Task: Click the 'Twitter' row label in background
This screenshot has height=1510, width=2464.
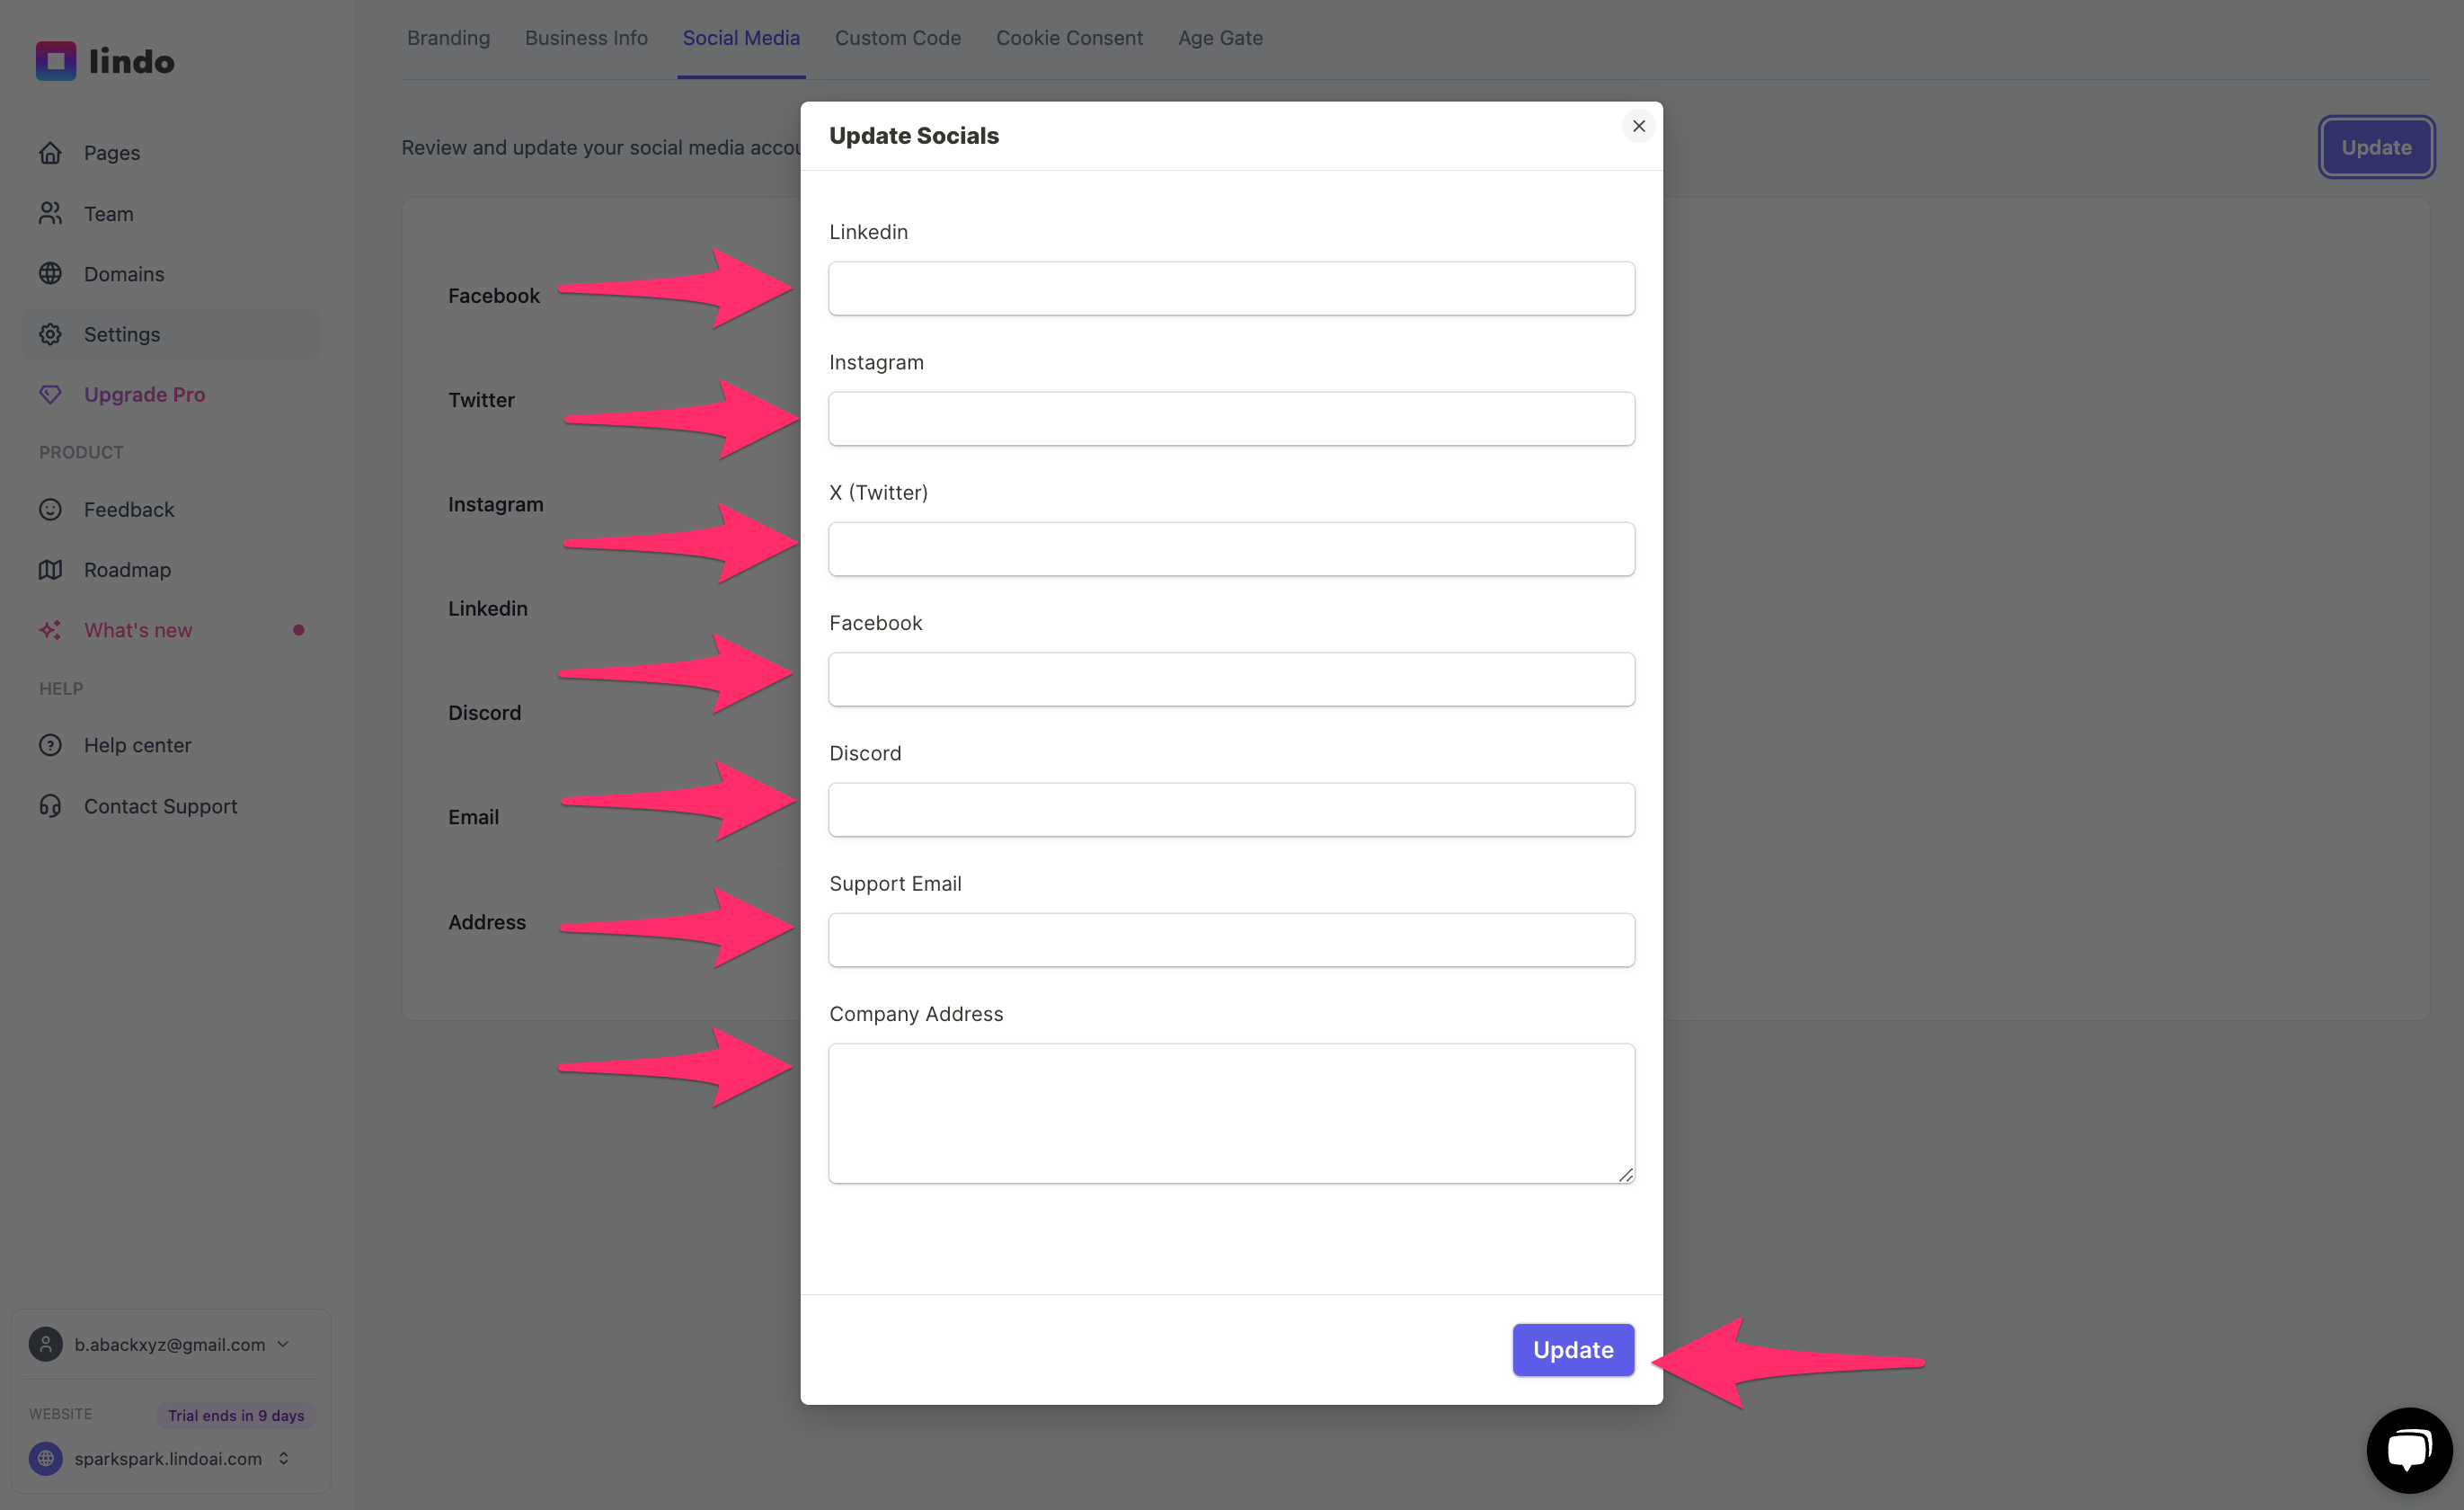Action: (481, 400)
